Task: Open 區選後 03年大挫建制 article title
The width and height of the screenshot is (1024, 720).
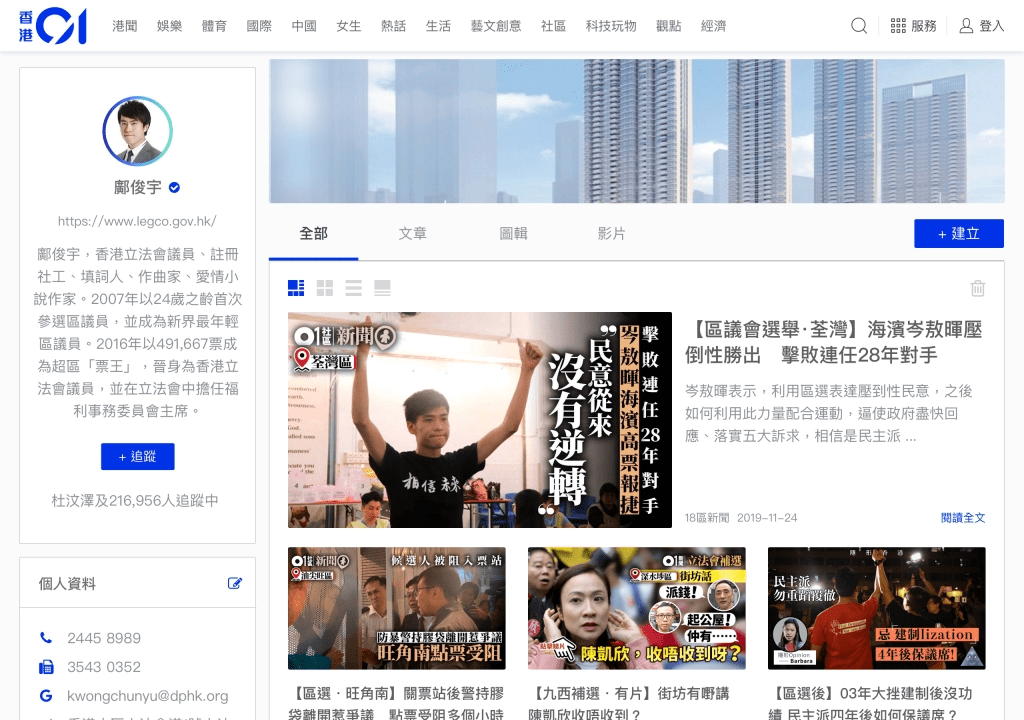Action: (x=871, y=704)
